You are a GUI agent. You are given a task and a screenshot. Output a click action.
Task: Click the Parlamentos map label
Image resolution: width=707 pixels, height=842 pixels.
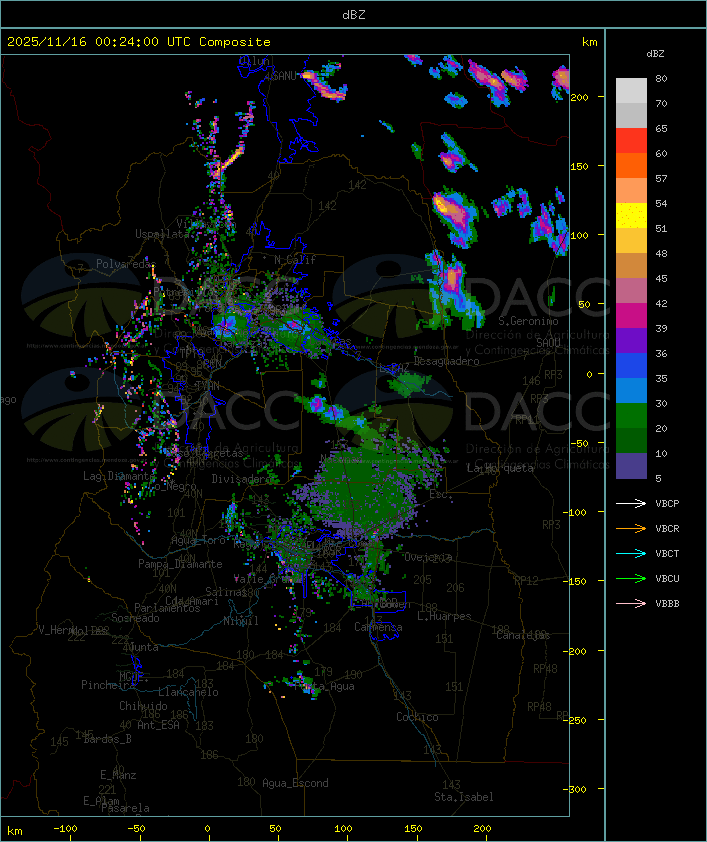[x=167, y=608]
